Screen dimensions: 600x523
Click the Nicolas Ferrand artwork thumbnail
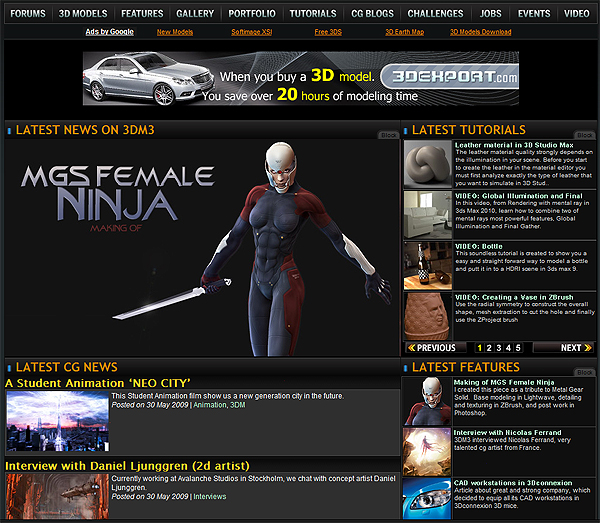[427, 452]
